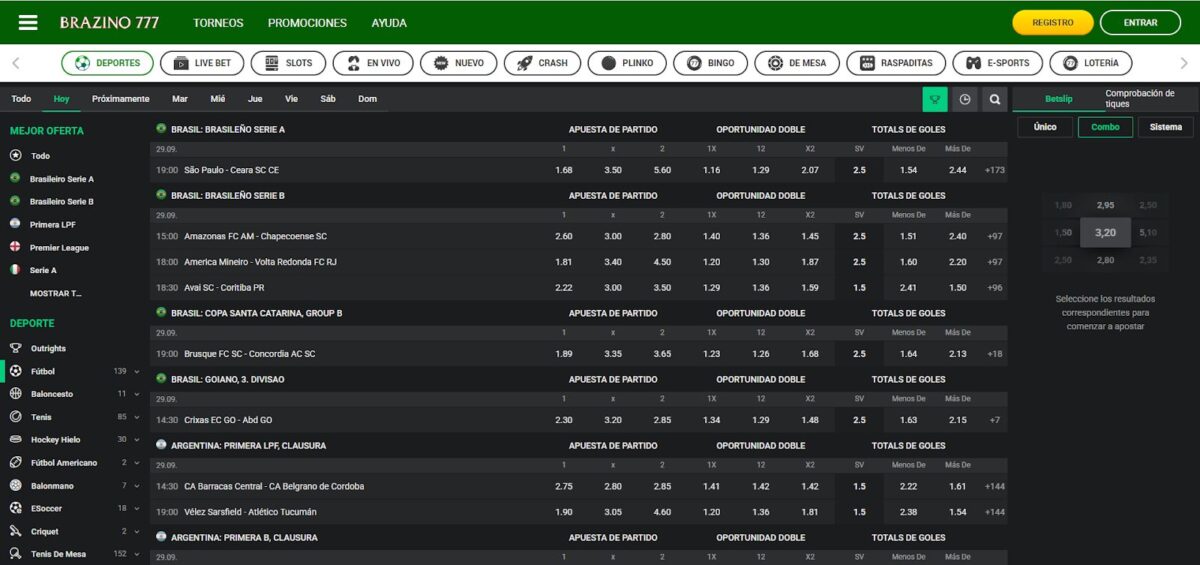1200x565 pixels.
Task: Open the Live Bet category
Action: click(201, 63)
